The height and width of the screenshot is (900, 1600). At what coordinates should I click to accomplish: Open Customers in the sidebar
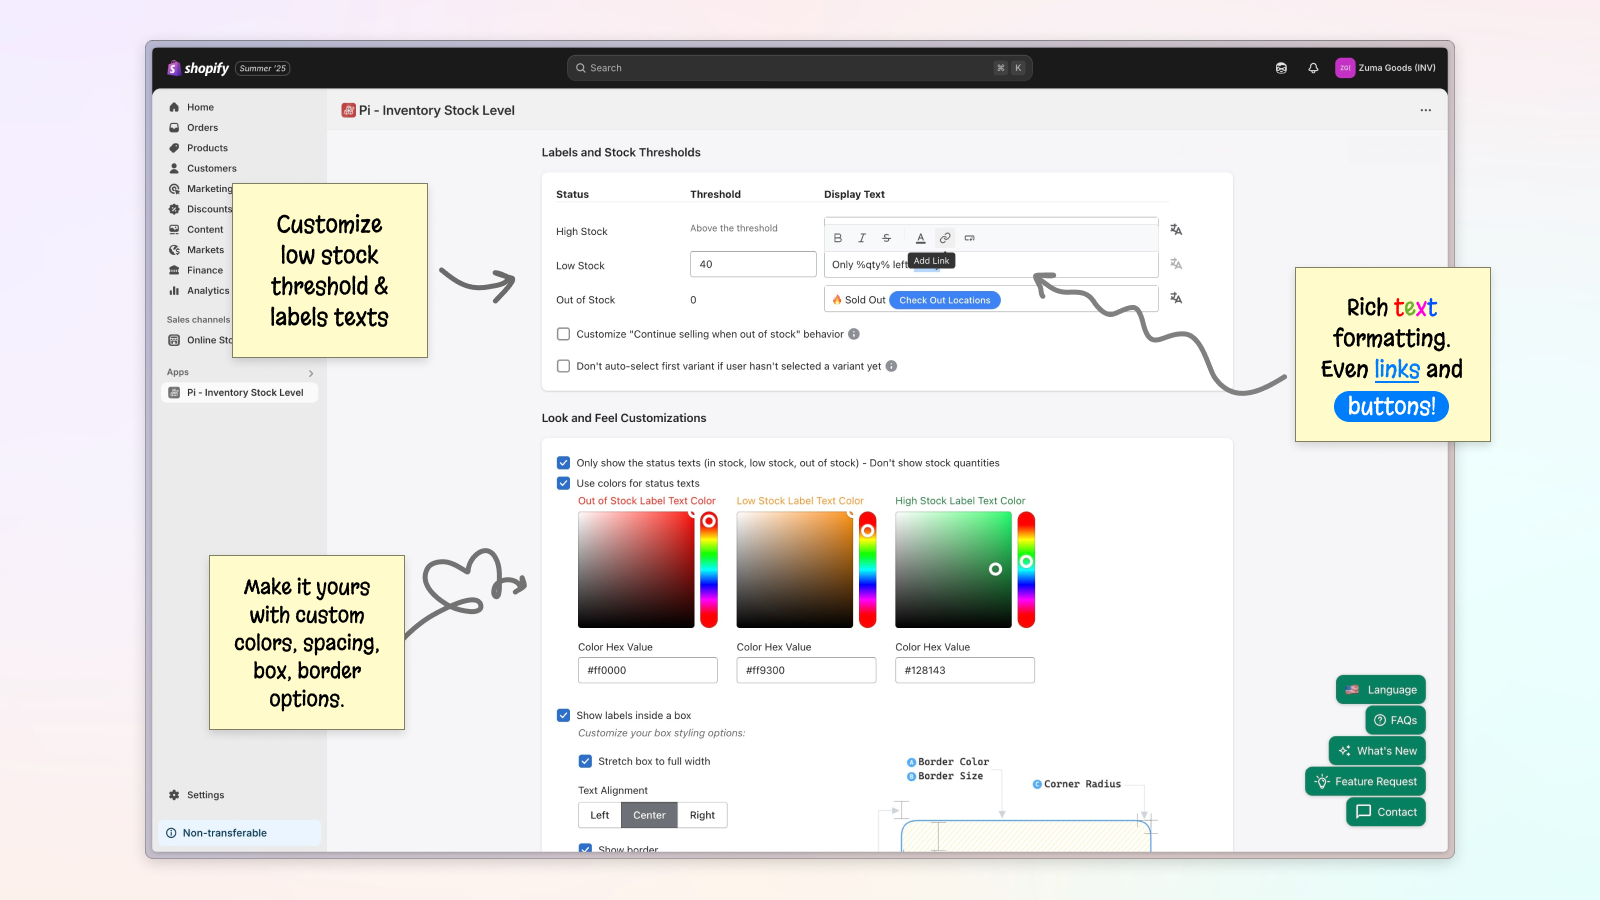pyautogui.click(x=211, y=169)
